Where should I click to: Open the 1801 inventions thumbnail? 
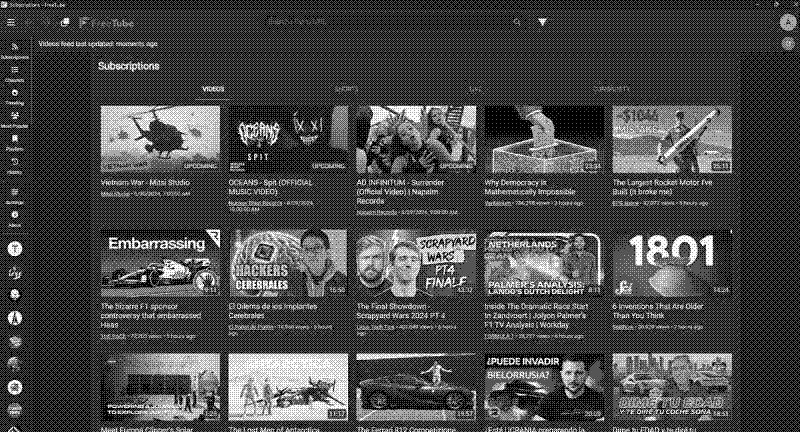coord(672,263)
